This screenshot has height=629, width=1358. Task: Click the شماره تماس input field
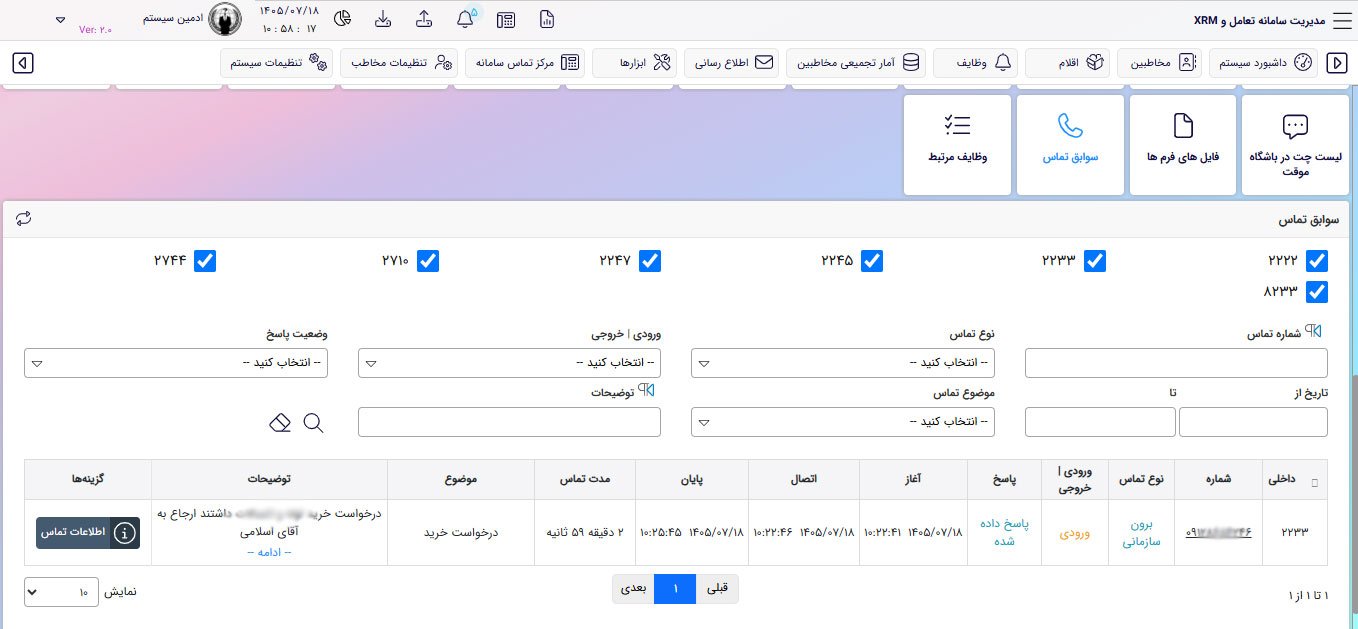[1176, 363]
